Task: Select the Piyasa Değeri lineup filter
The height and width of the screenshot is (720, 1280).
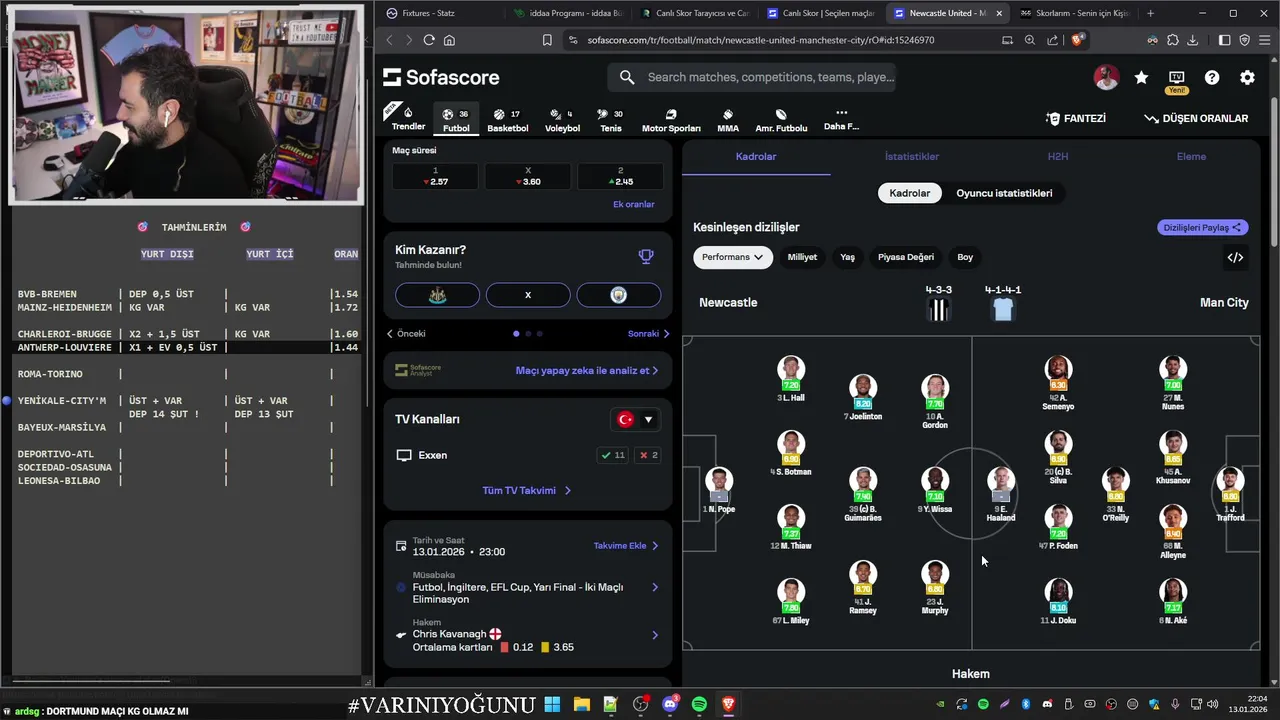Action: (906, 257)
